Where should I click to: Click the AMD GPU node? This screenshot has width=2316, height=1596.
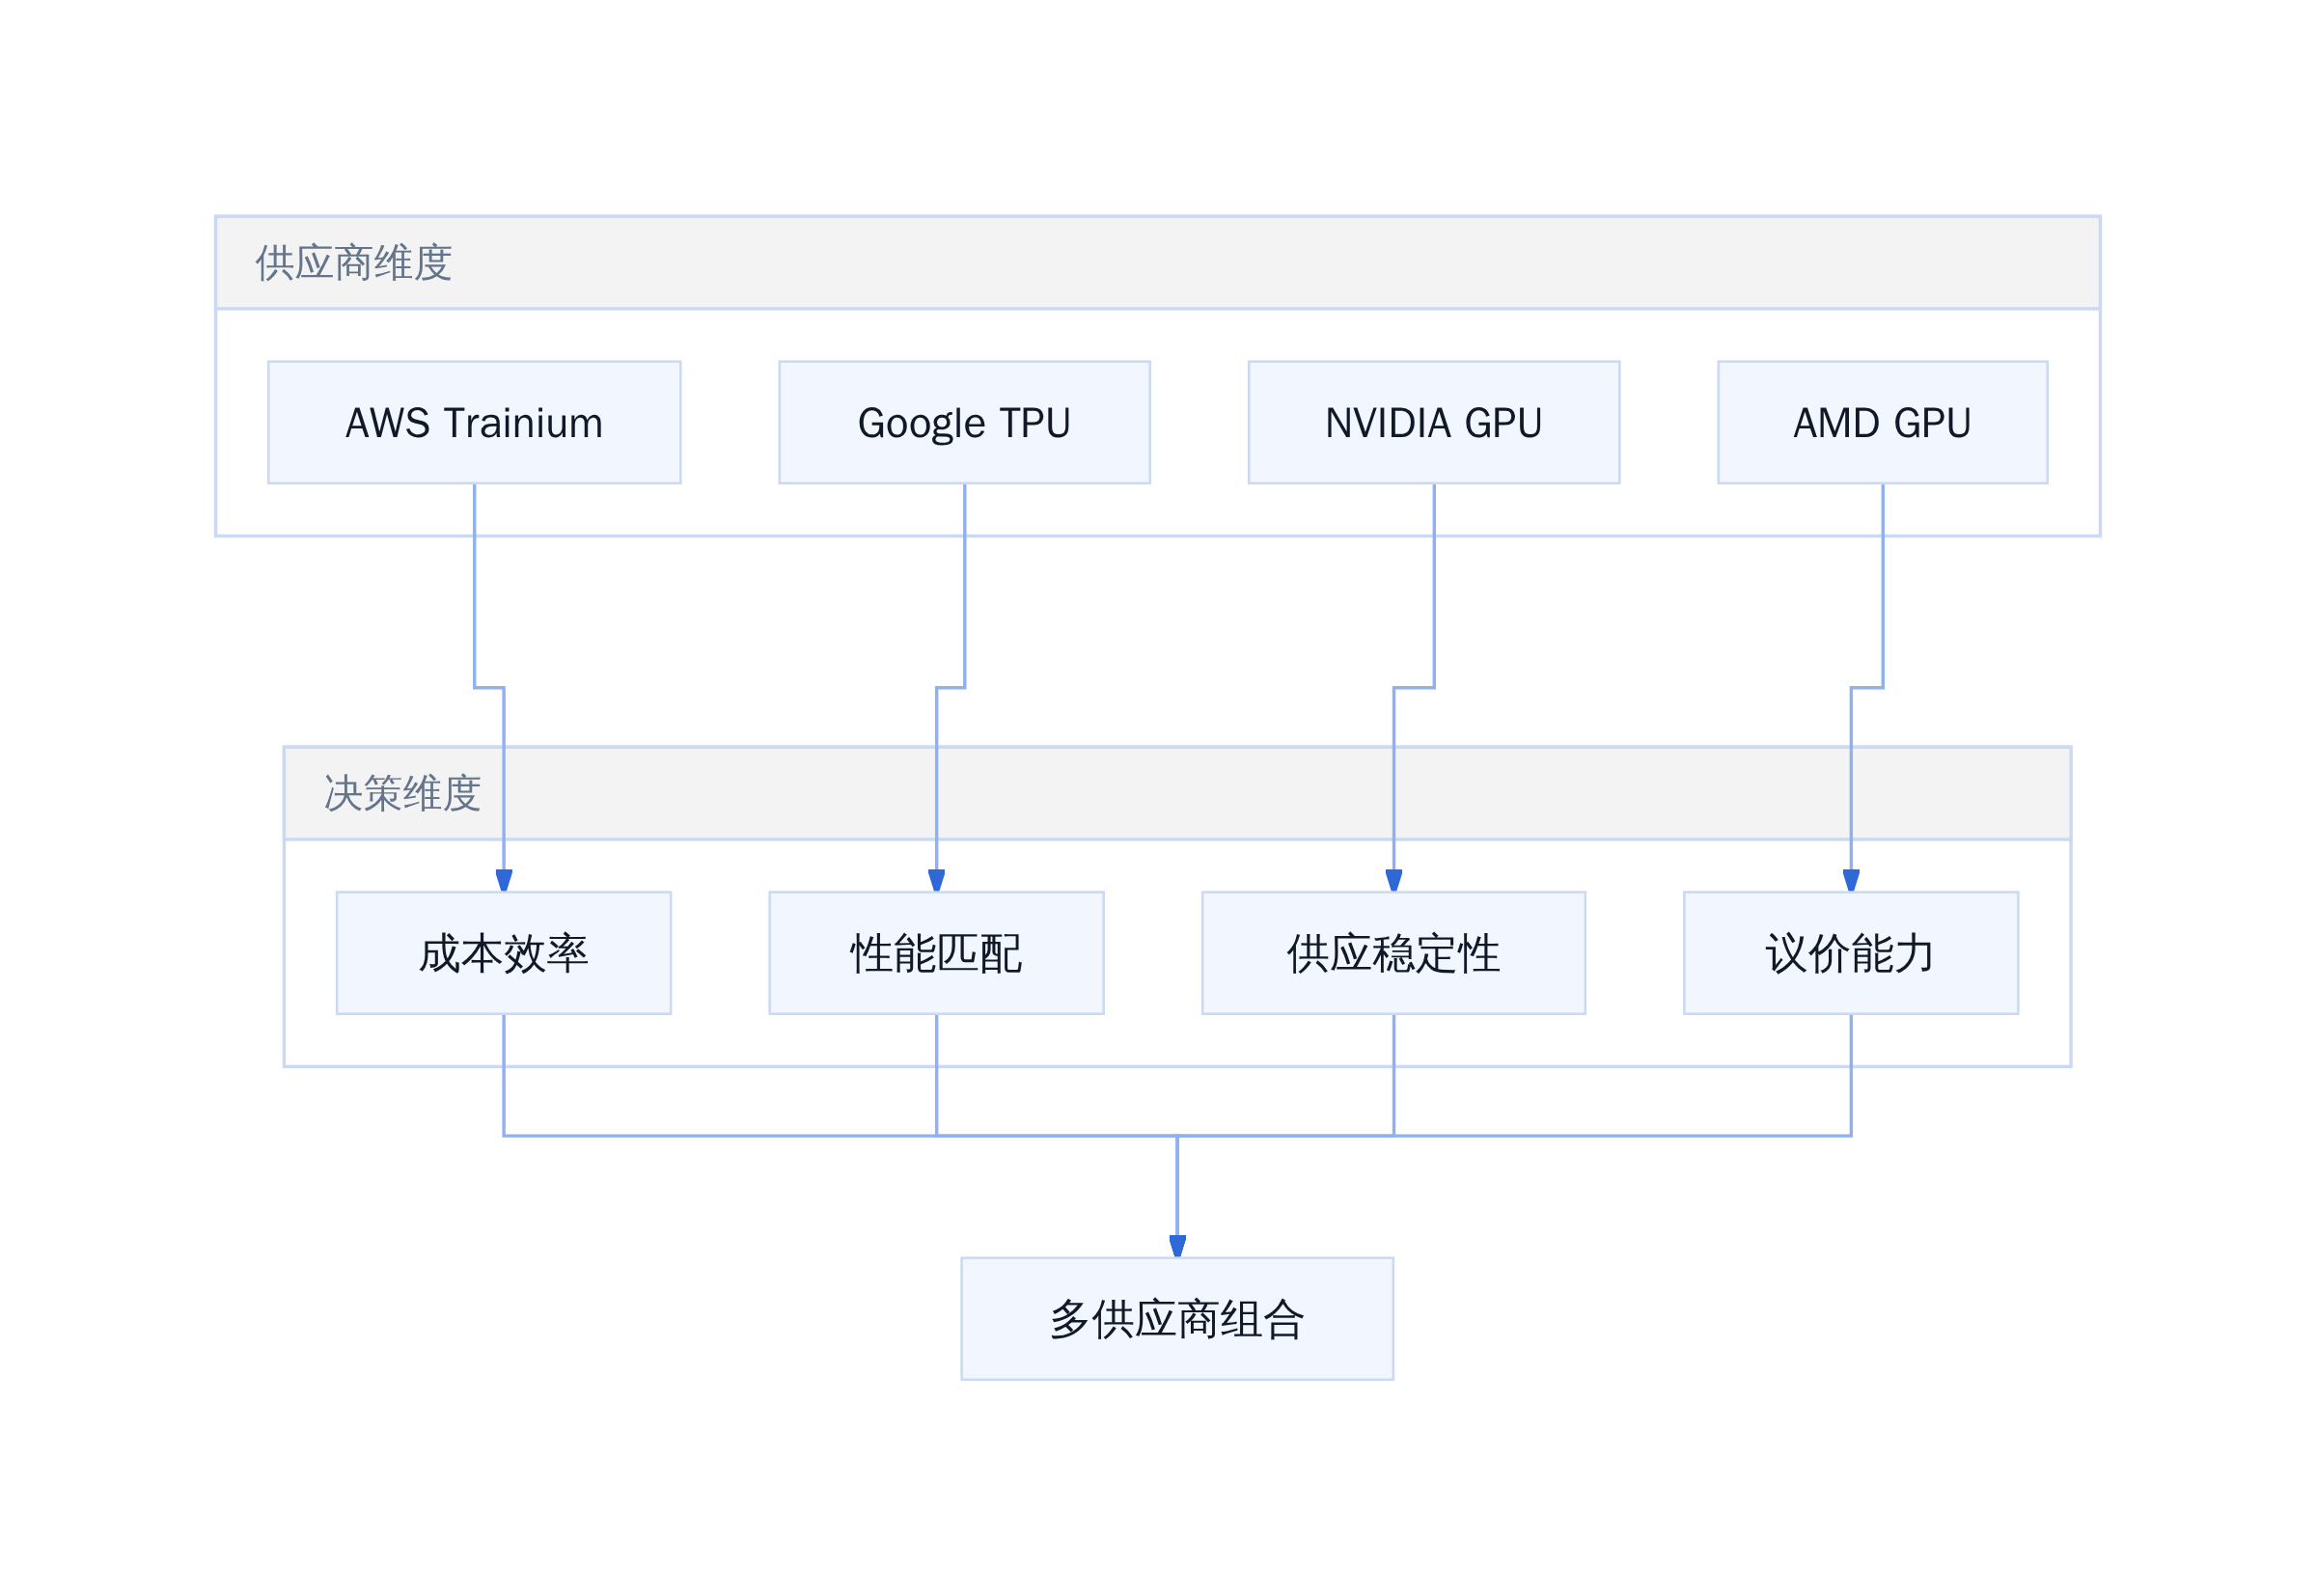point(1882,423)
